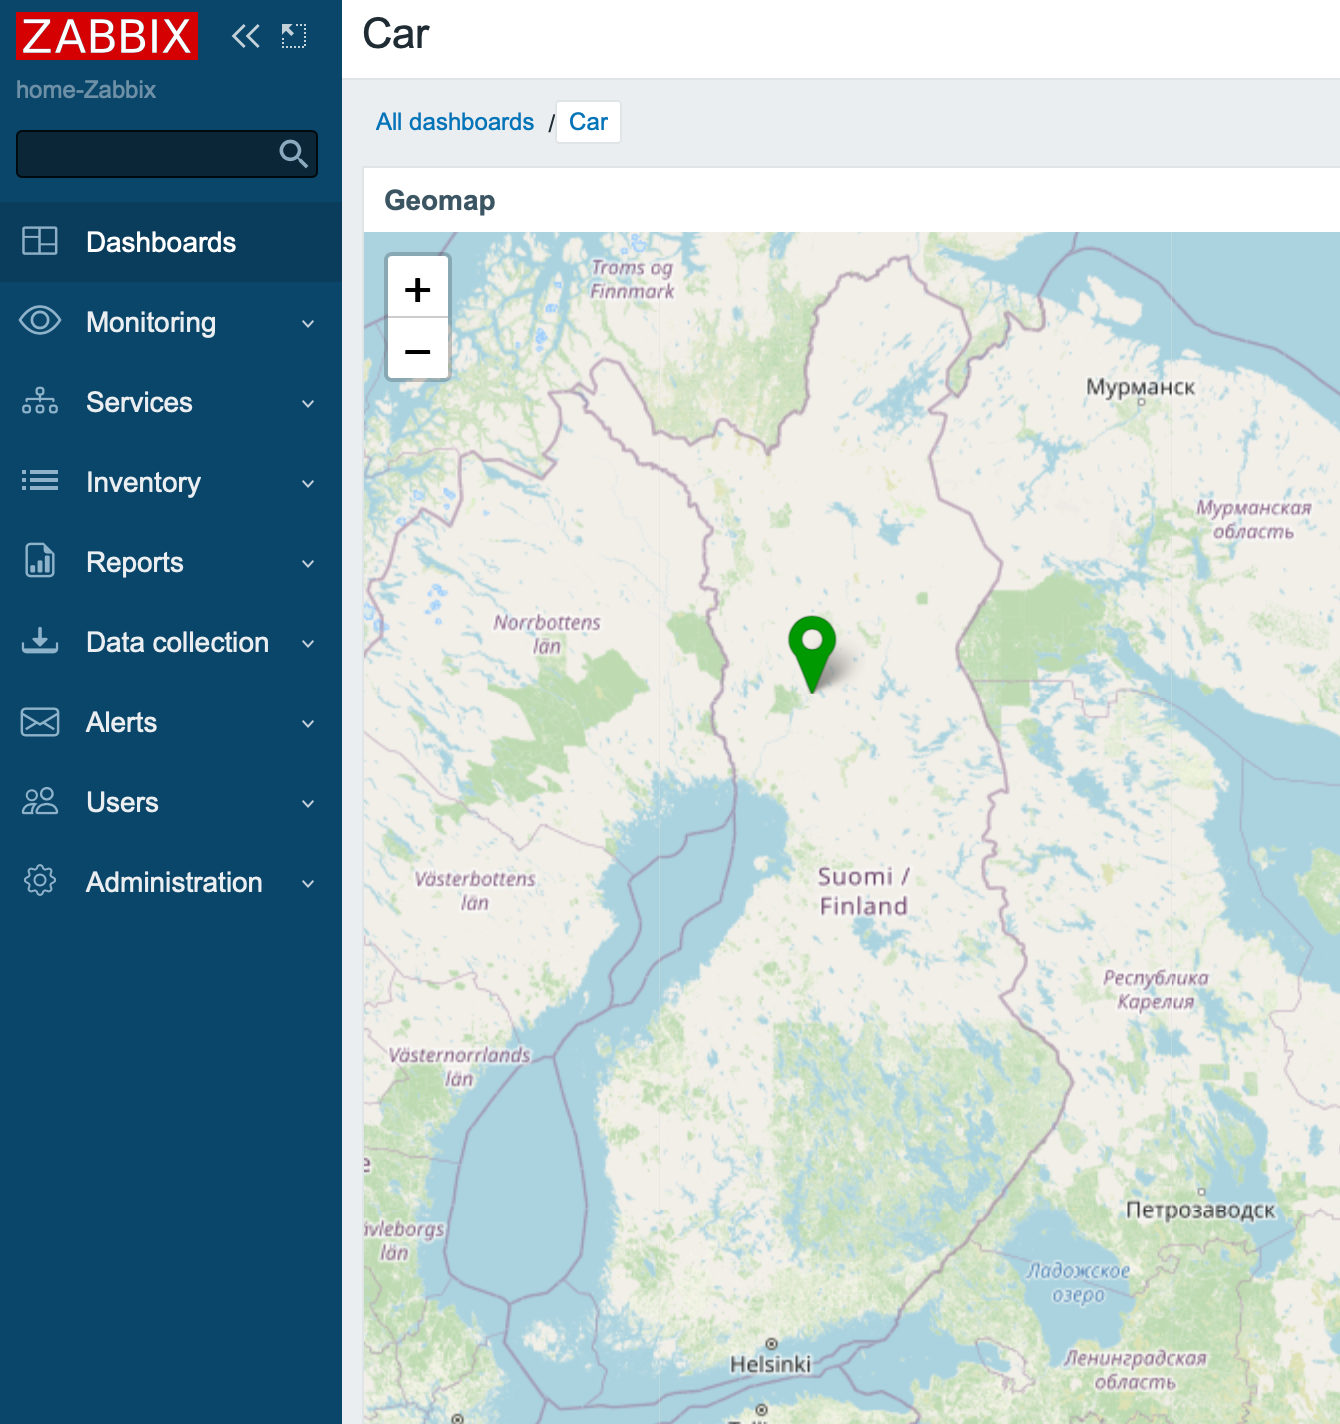This screenshot has width=1340, height=1424.
Task: Expand the Users menu chevron
Action: point(308,803)
